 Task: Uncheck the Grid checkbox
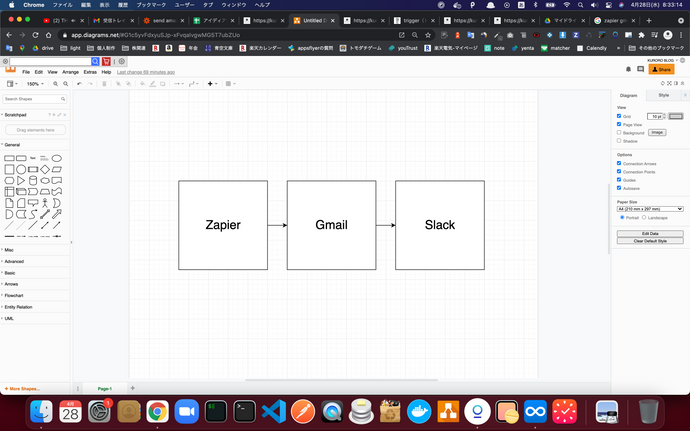(x=619, y=116)
